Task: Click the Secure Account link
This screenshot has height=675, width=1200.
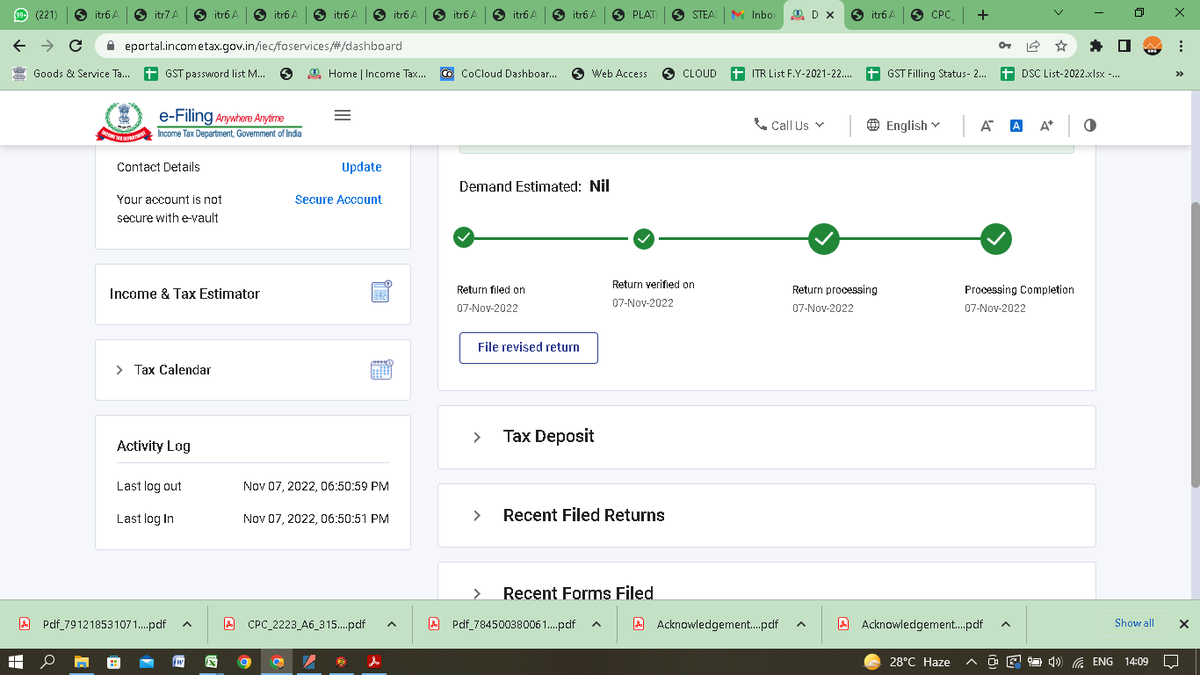Action: pos(338,200)
